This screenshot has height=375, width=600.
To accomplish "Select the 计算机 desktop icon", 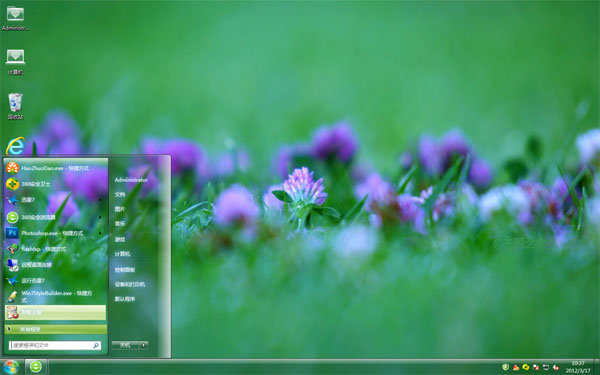I will 15,61.
